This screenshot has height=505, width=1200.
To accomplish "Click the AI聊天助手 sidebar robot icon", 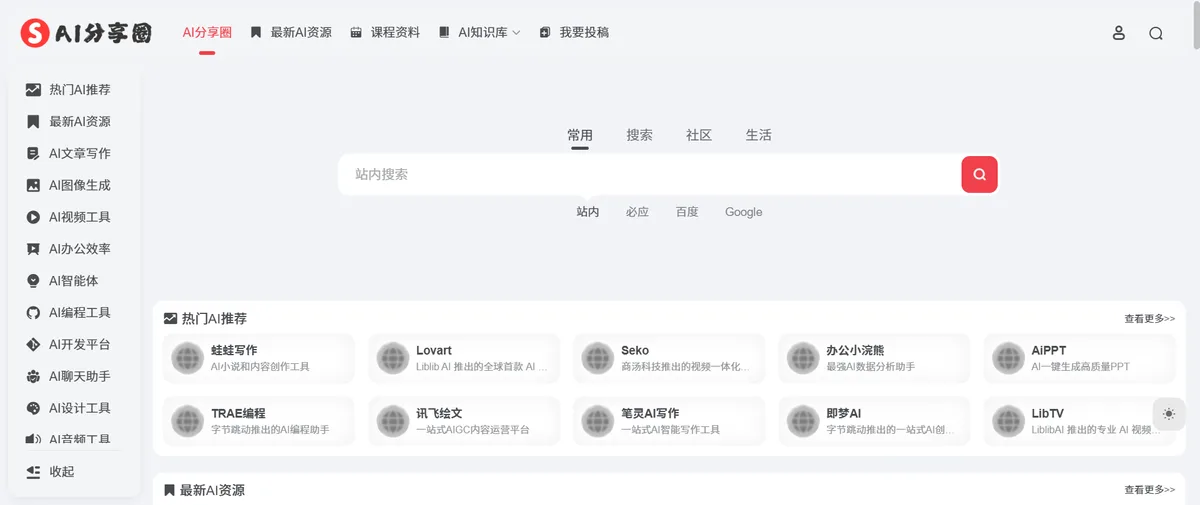I will point(33,377).
